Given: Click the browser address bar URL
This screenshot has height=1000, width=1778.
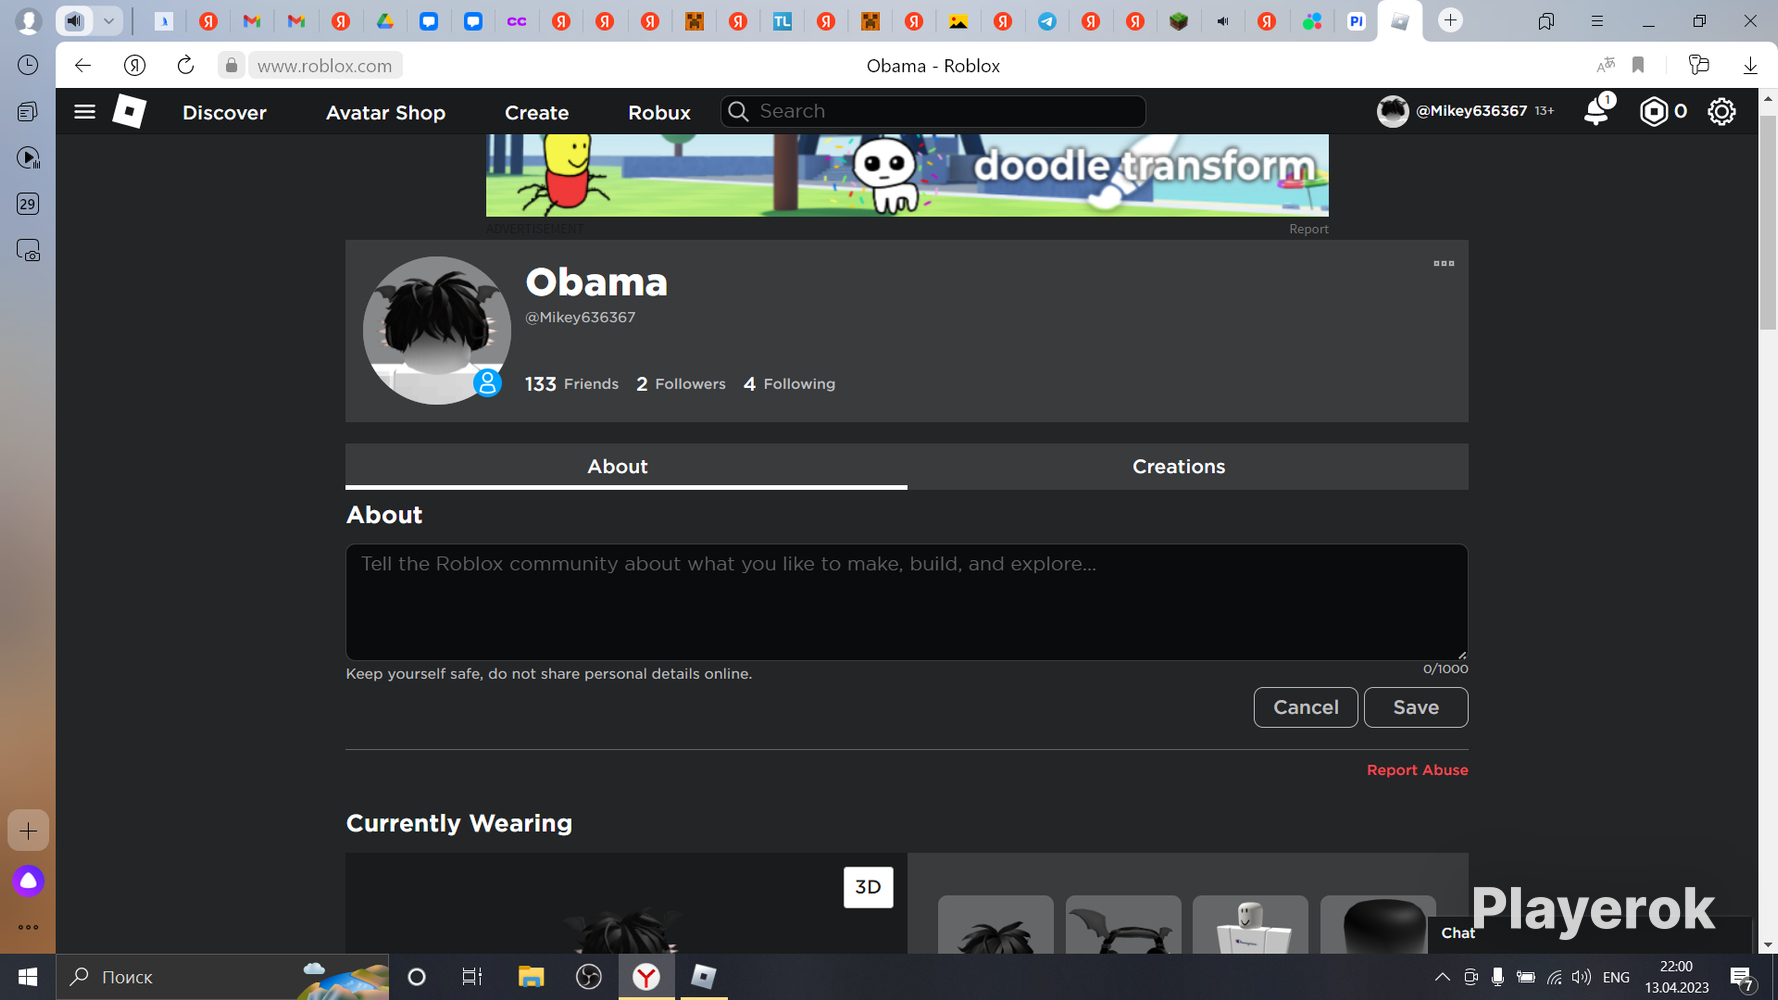Looking at the screenshot, I should point(325,66).
